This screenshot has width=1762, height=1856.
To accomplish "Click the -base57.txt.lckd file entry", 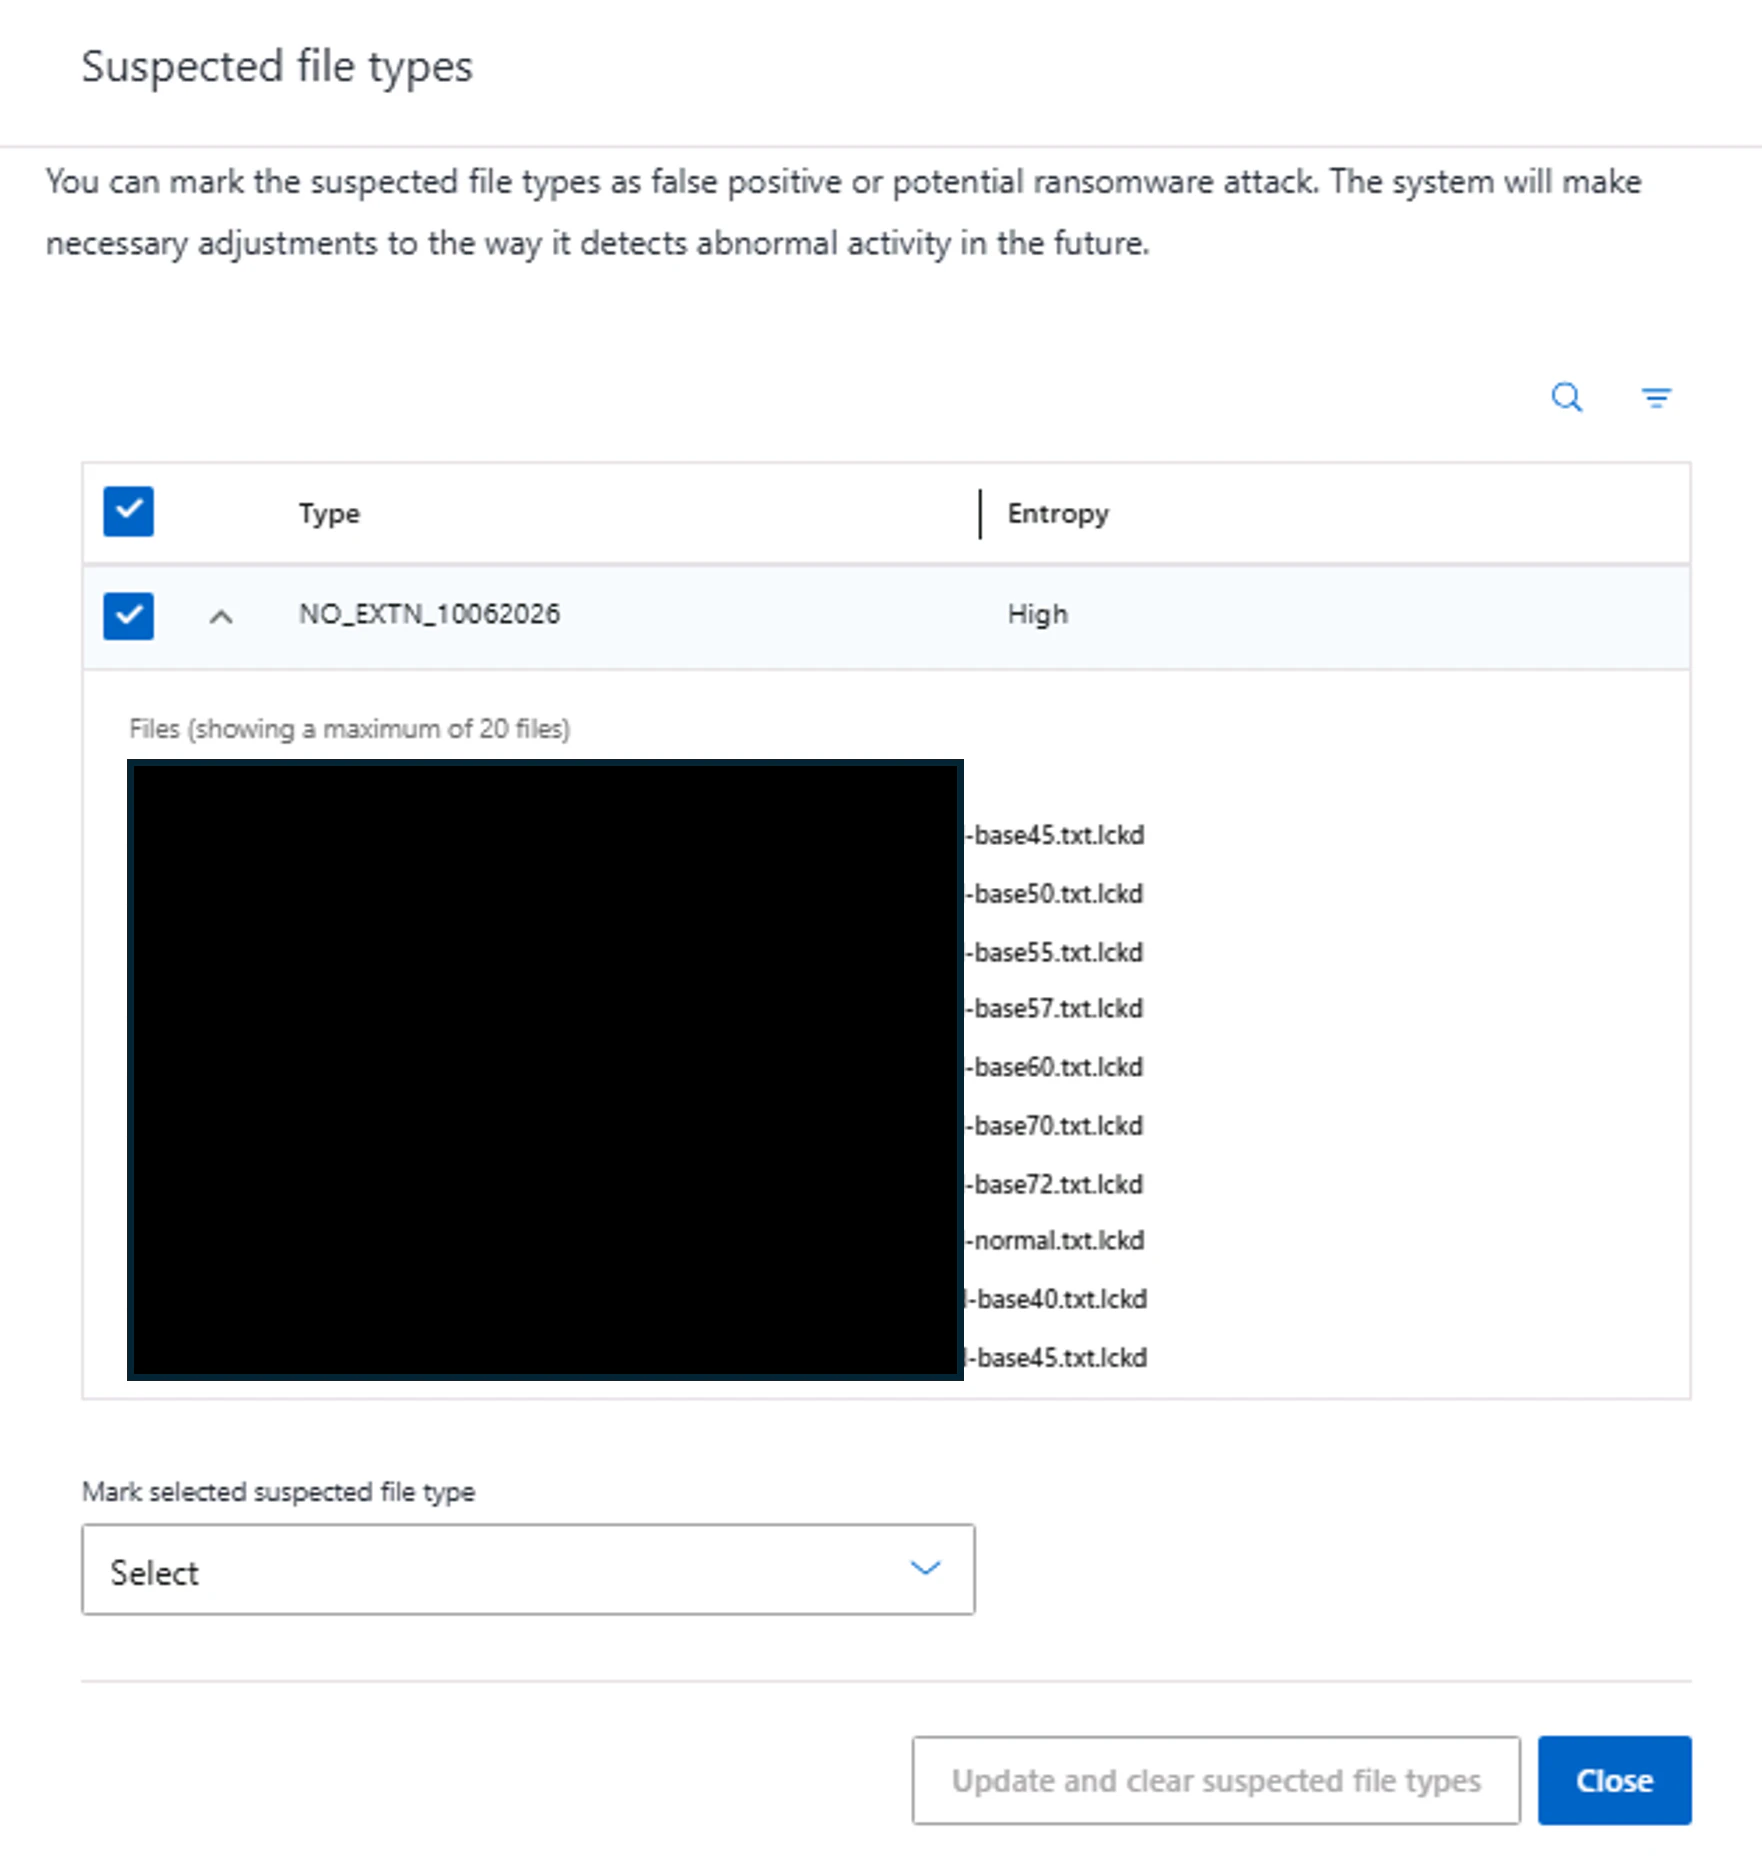I will point(1054,1008).
